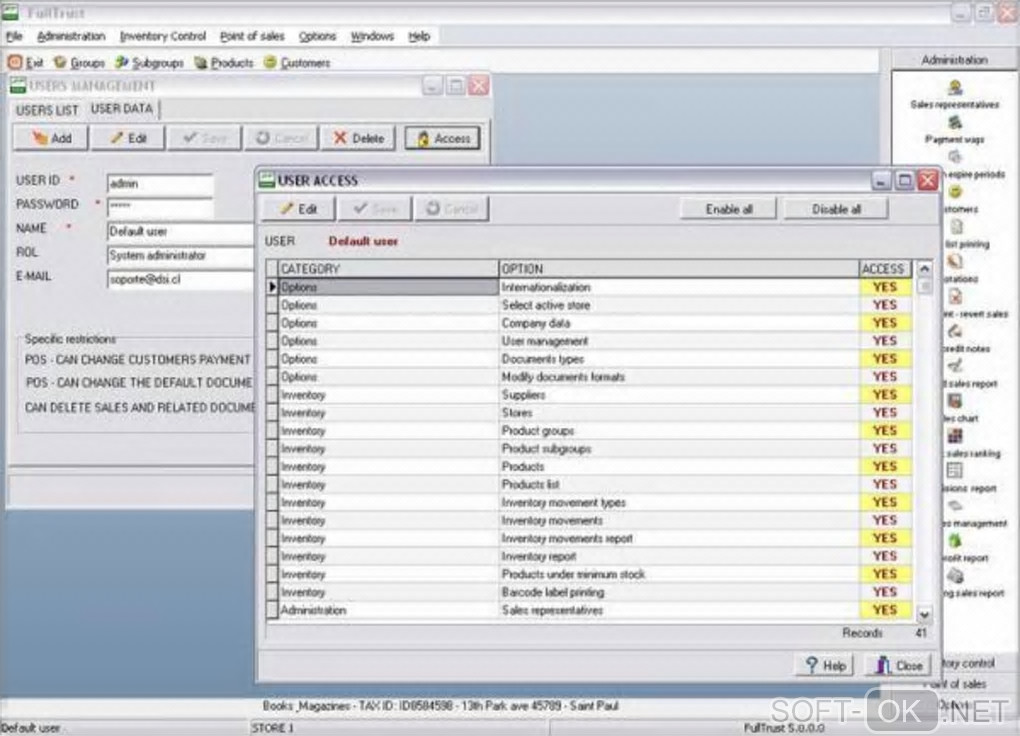Open the File menu
The image size is (1020, 736).
click(14, 36)
